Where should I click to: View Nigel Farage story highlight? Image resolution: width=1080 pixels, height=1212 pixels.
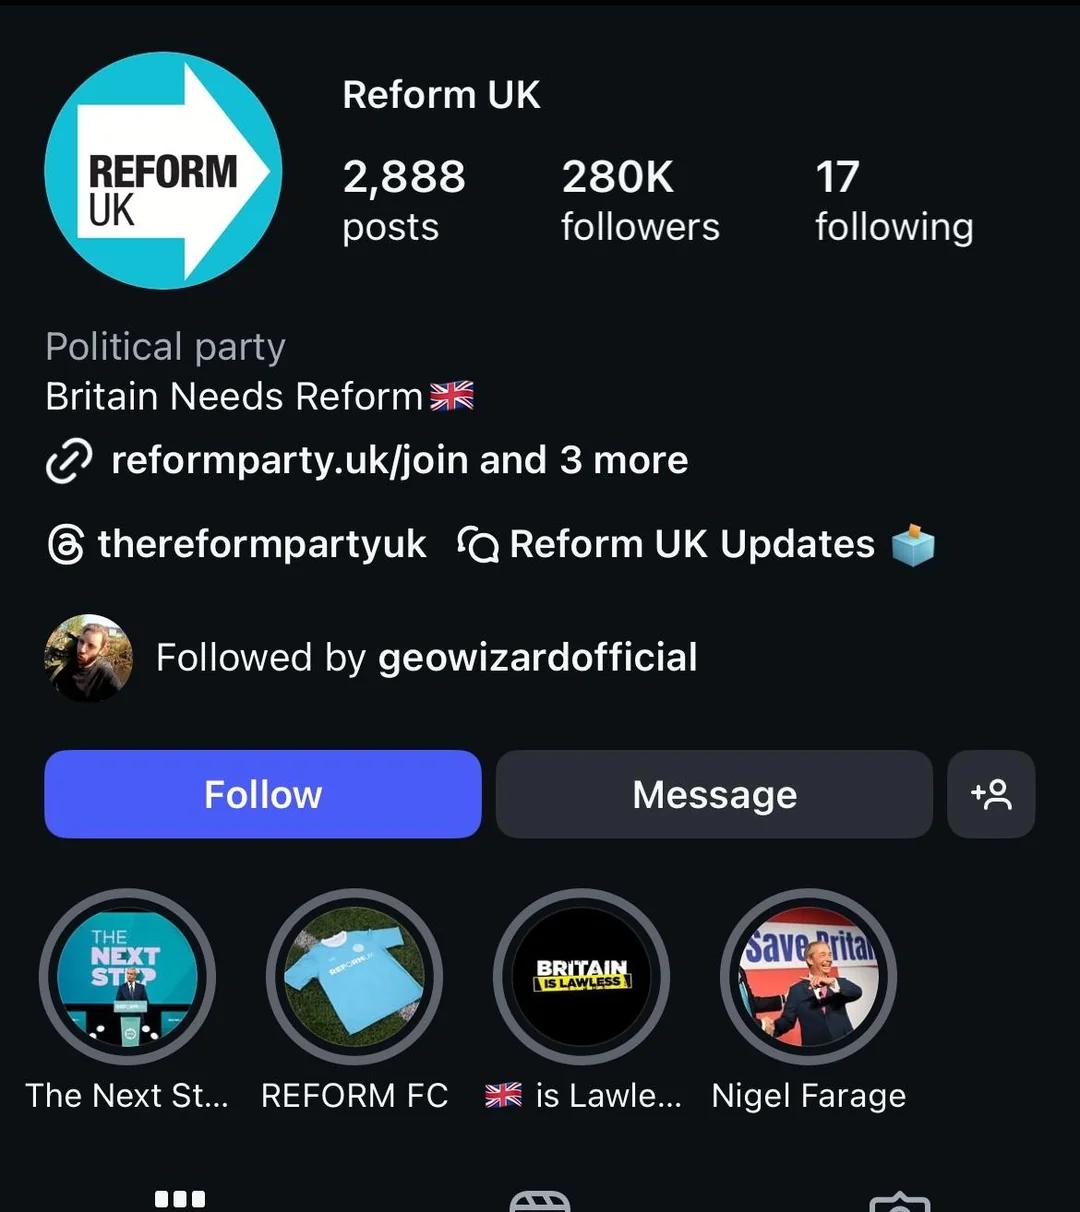point(808,977)
